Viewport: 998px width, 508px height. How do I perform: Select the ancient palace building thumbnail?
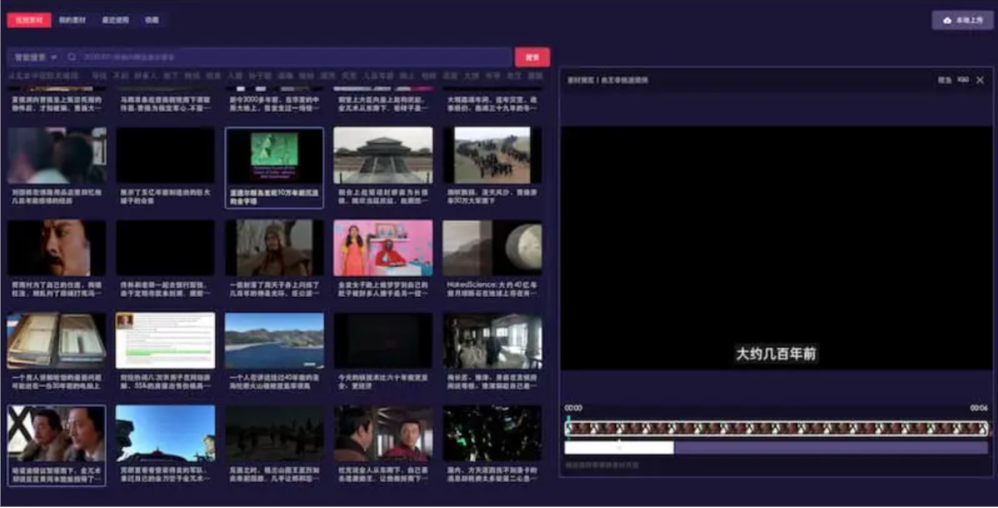click(x=383, y=155)
